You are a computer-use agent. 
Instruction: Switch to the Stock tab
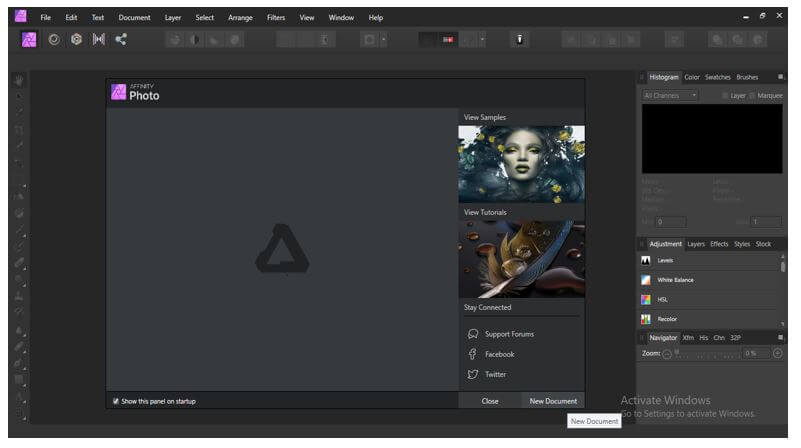pos(763,244)
